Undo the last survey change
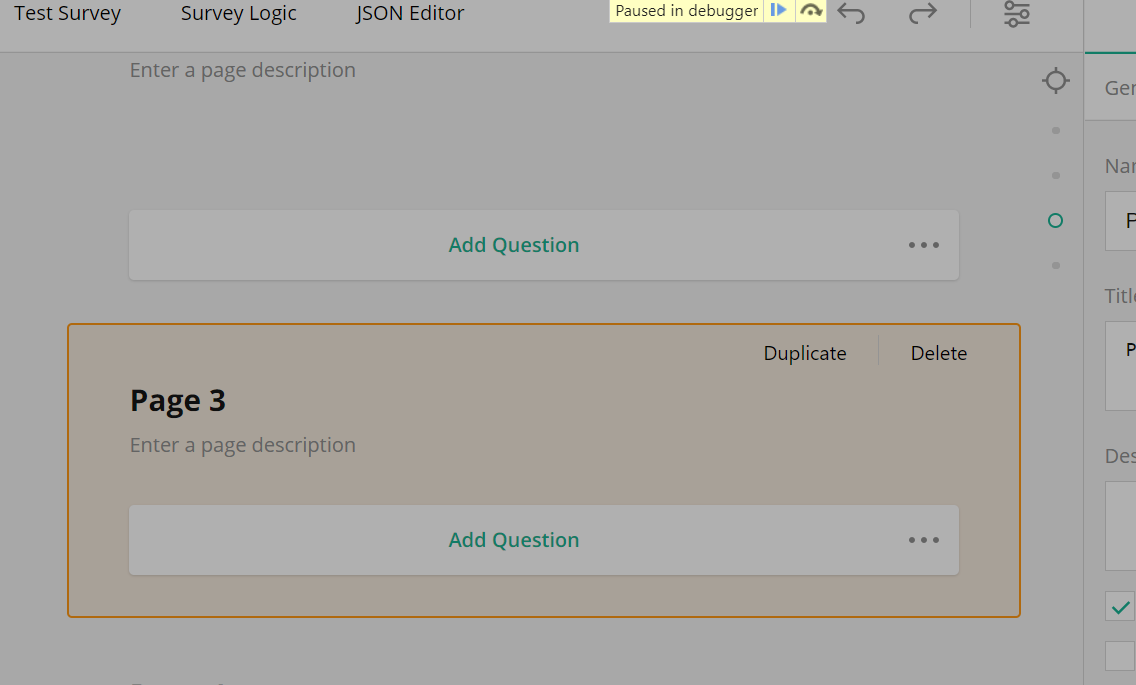Screen dimensions: 1136x685 point(851,15)
